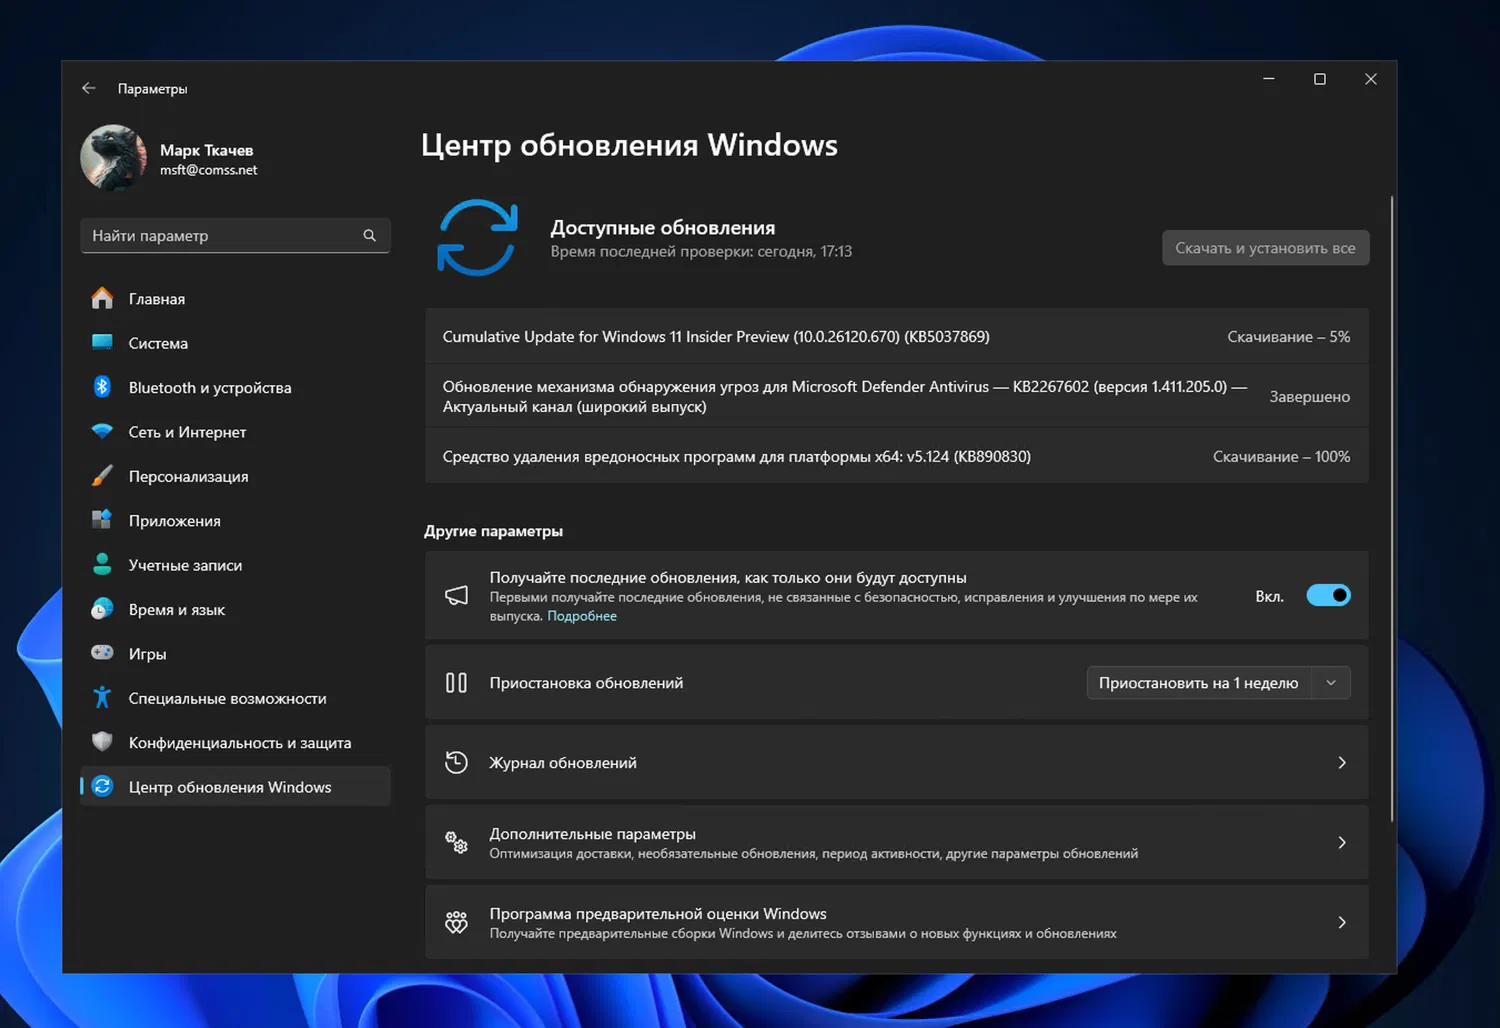Click the user profile avatar picture
The width and height of the screenshot is (1500, 1028).
[x=114, y=158]
